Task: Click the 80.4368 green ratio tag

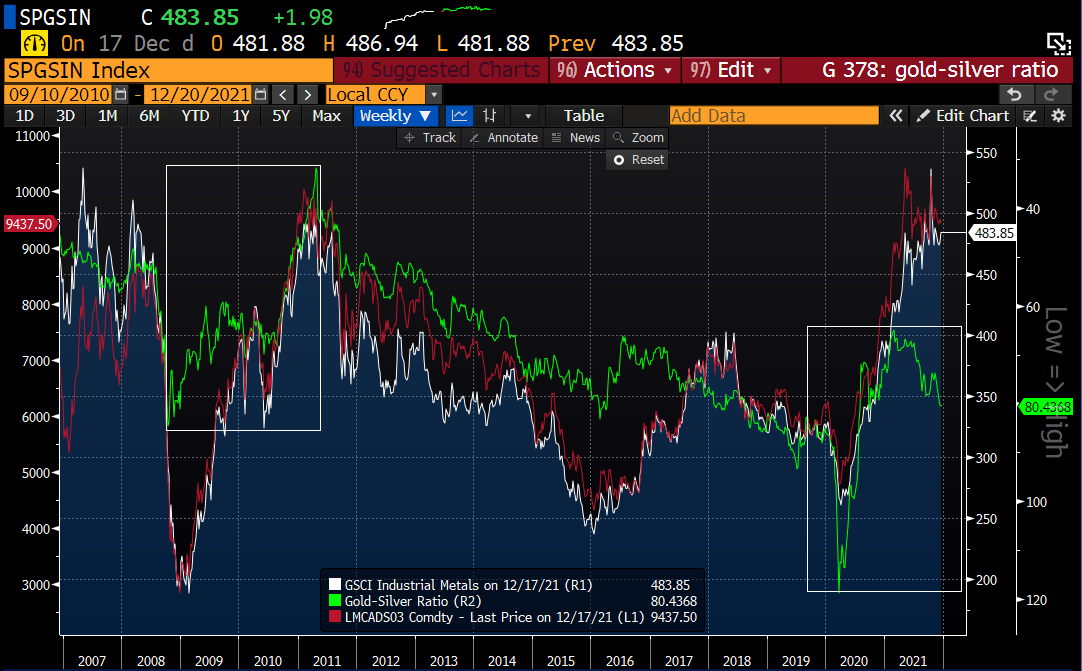Action: pos(1047,407)
